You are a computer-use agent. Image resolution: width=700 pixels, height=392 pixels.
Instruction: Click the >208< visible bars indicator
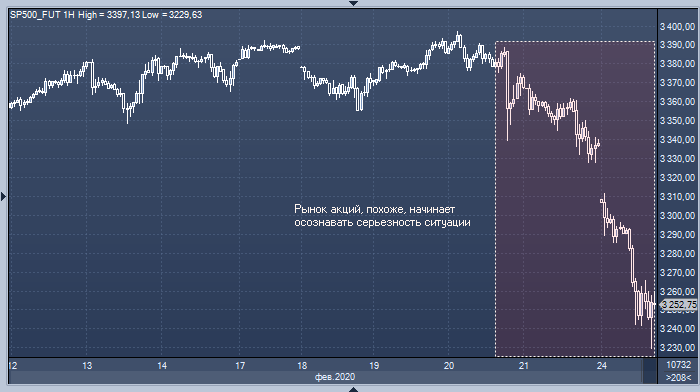tap(679, 378)
